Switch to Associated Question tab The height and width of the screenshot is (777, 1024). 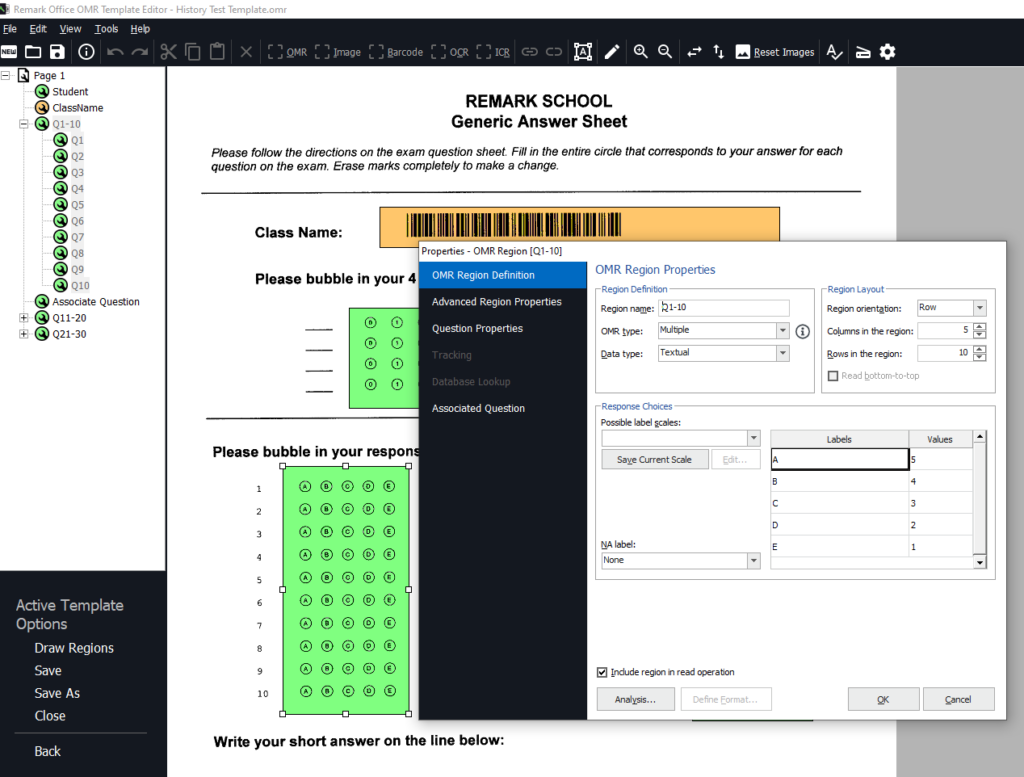point(502,408)
